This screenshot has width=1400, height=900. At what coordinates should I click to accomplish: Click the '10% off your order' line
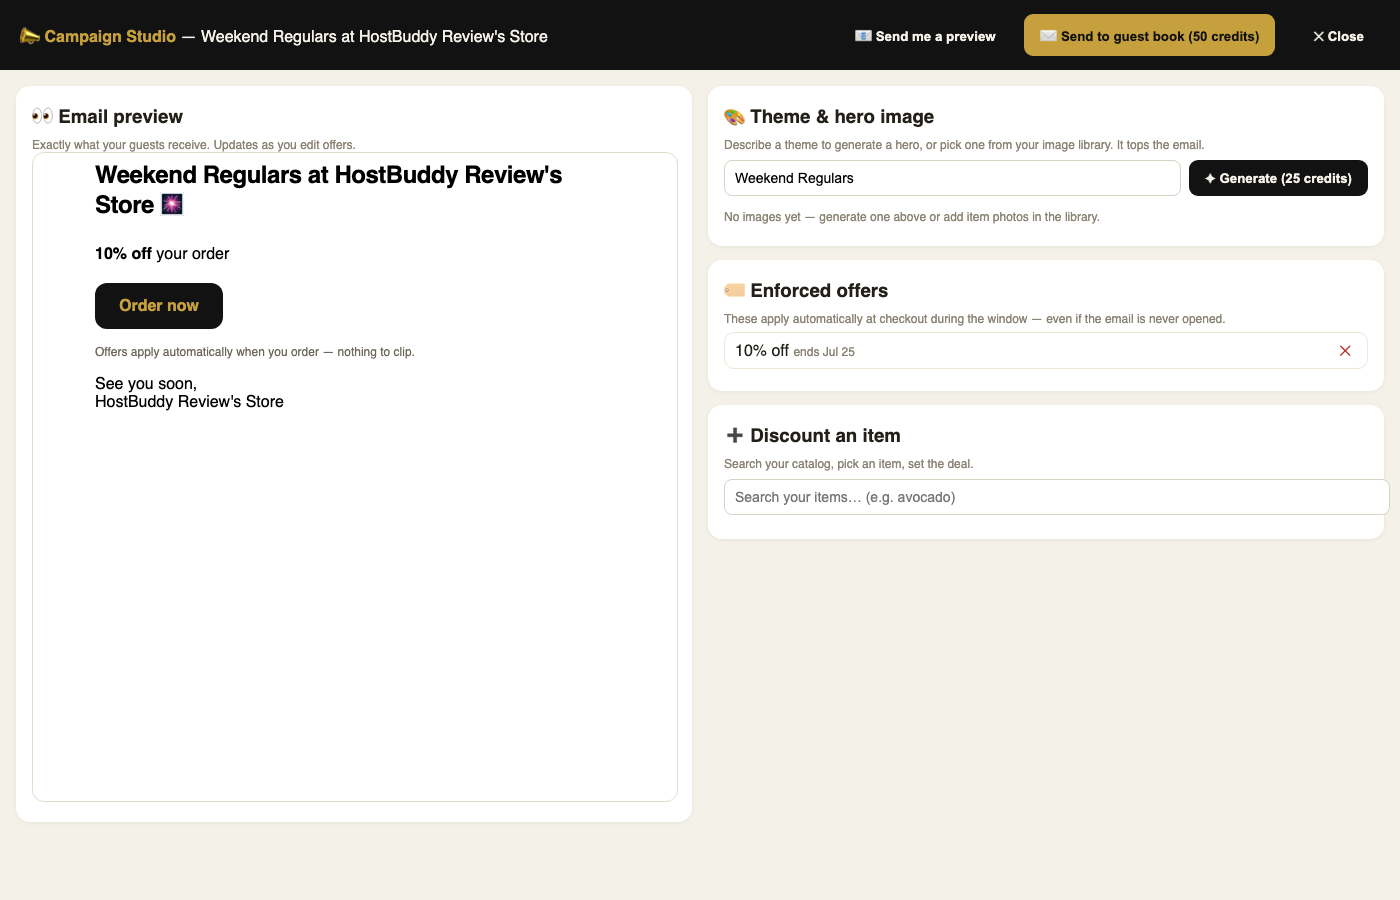pyautogui.click(x=162, y=254)
